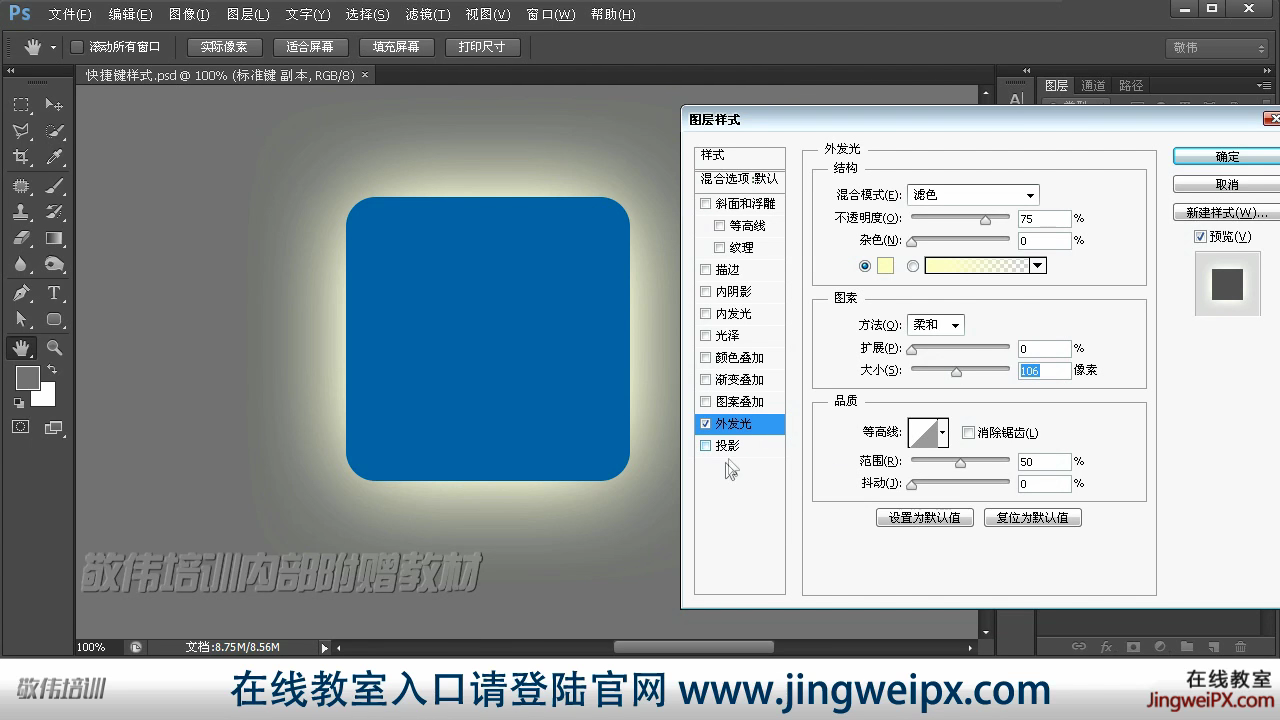The image size is (1280, 720).
Task: Select the Move tool
Action: (x=54, y=105)
